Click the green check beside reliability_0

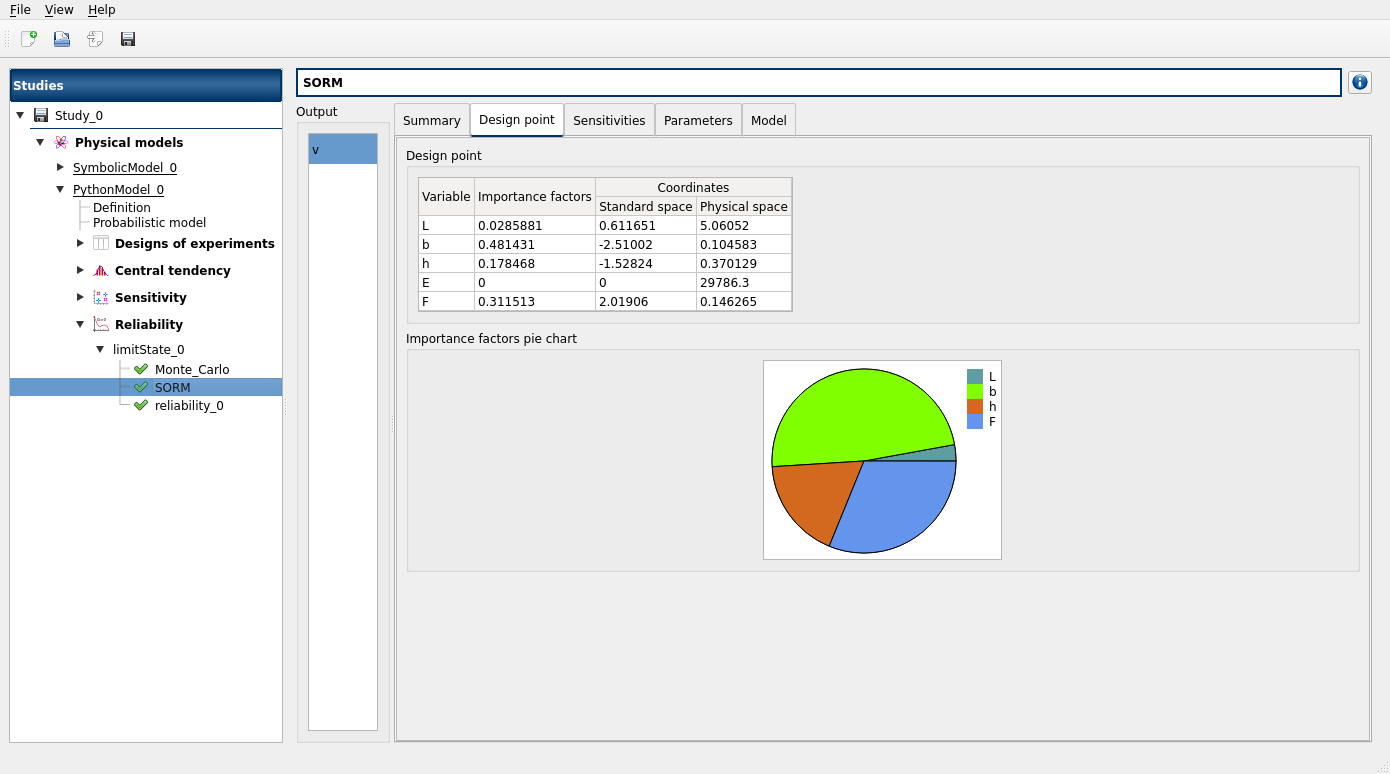point(141,405)
